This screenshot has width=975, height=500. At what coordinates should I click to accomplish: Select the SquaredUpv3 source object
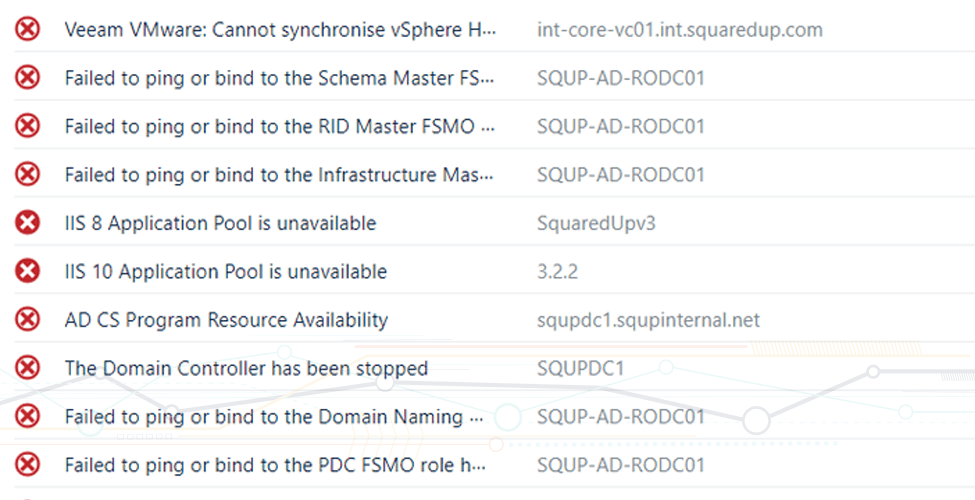pyautogui.click(x=596, y=223)
